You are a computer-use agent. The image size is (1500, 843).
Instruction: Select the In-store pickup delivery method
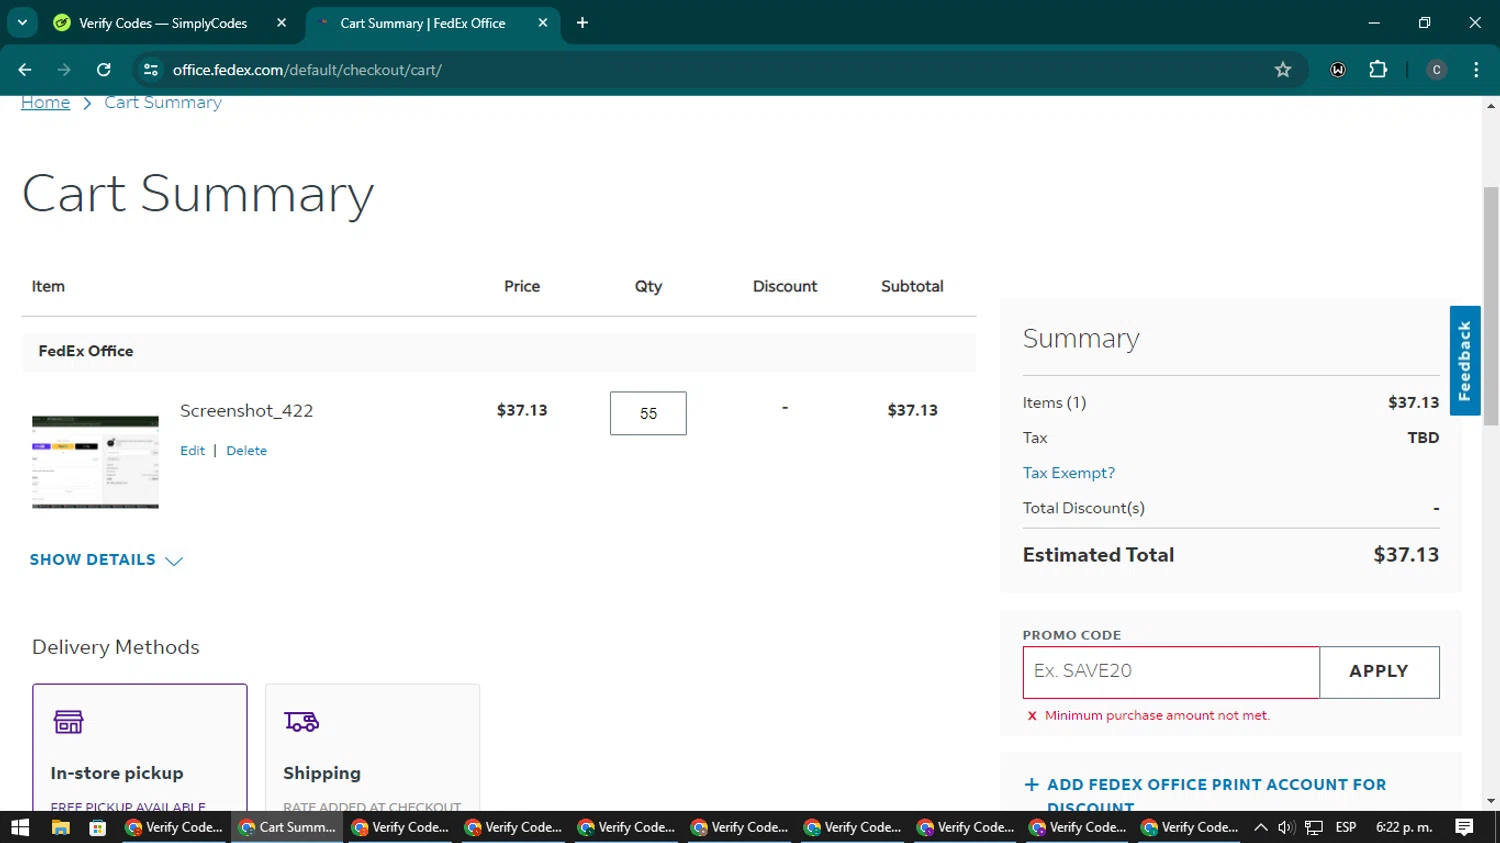click(140, 748)
